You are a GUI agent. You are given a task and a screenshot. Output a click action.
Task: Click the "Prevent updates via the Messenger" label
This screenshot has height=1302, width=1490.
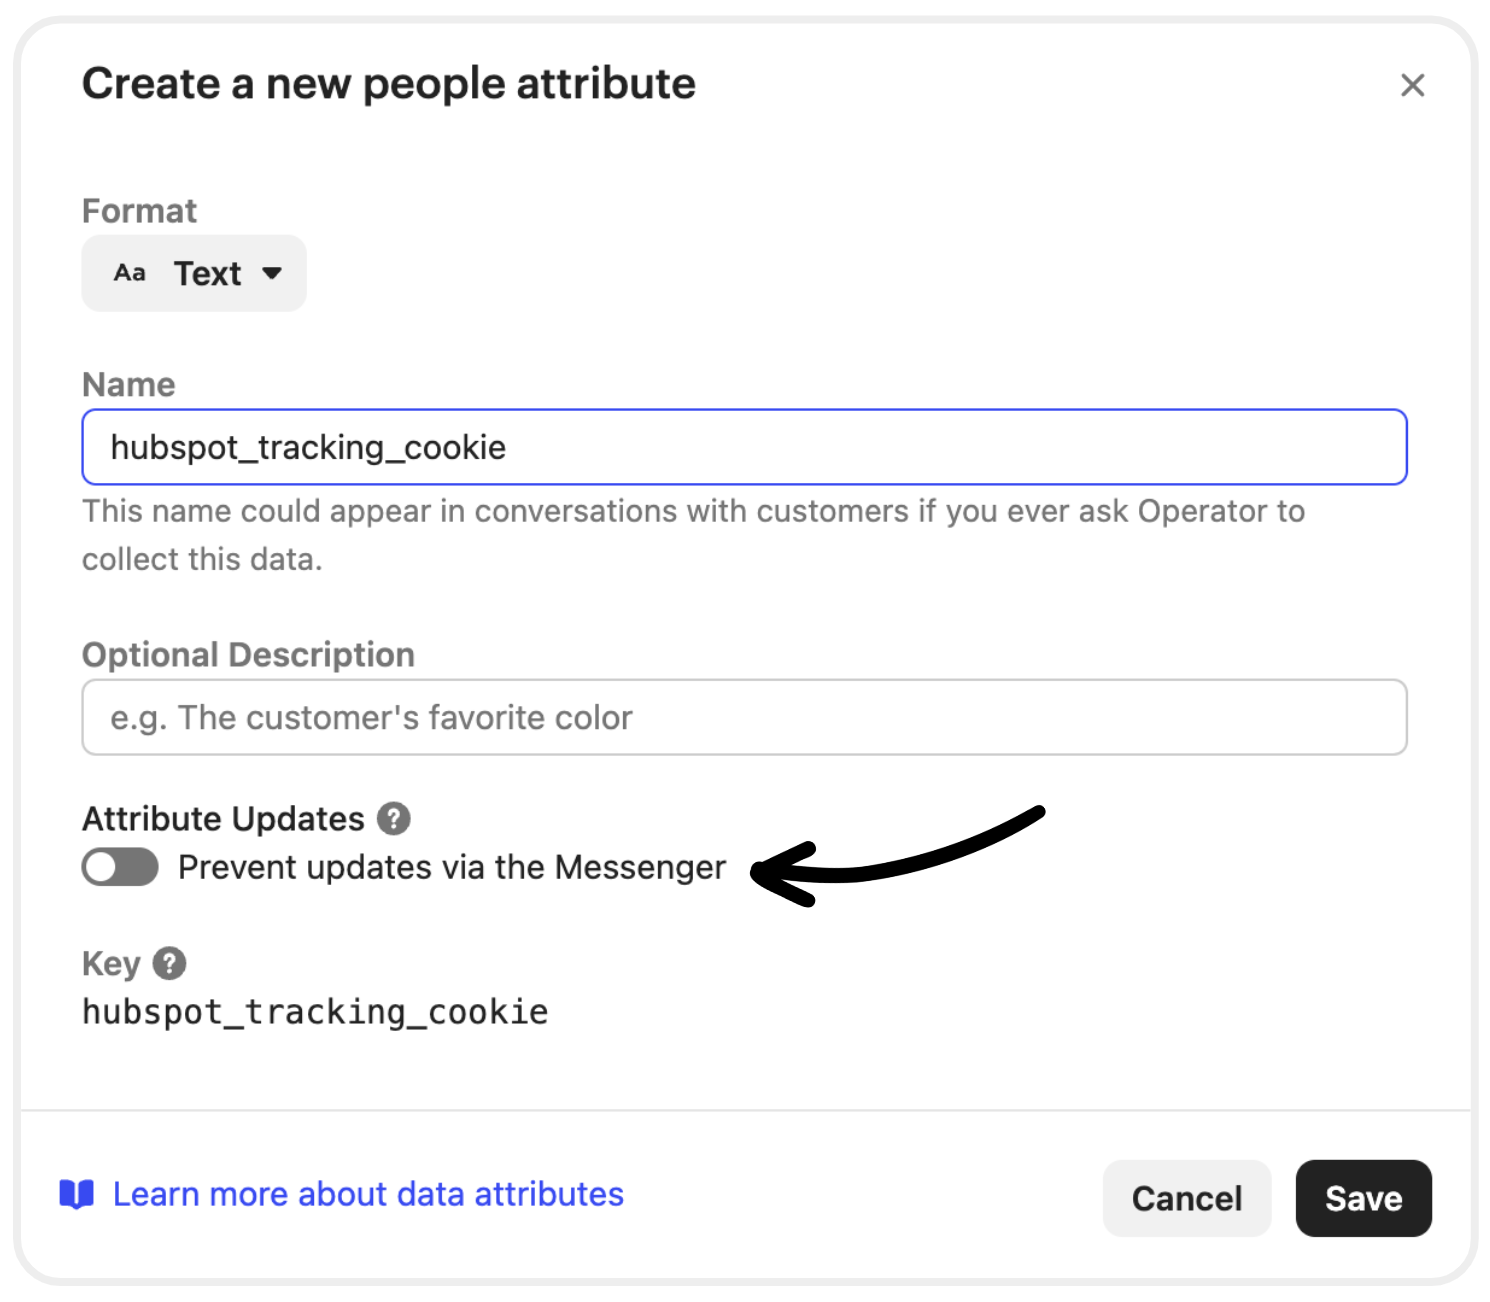click(x=451, y=867)
